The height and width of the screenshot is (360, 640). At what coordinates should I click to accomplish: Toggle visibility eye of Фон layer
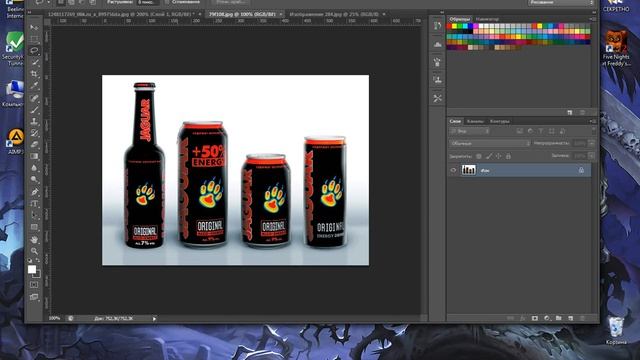click(x=453, y=170)
